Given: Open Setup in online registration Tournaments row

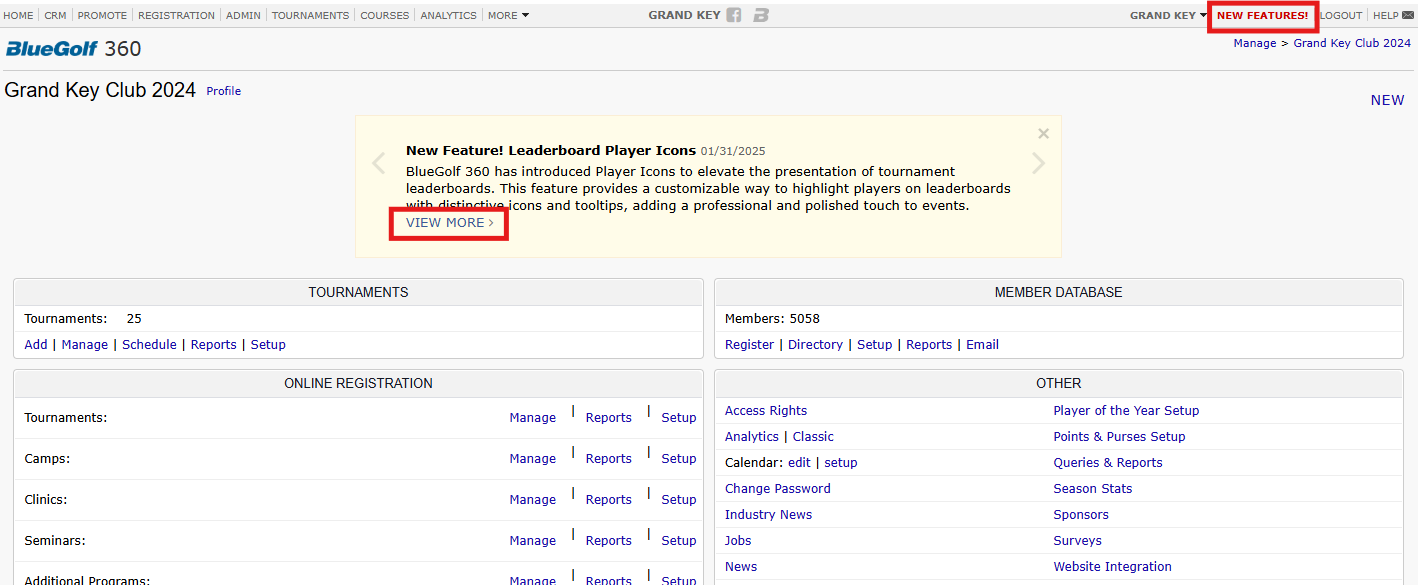Looking at the screenshot, I should pos(678,418).
